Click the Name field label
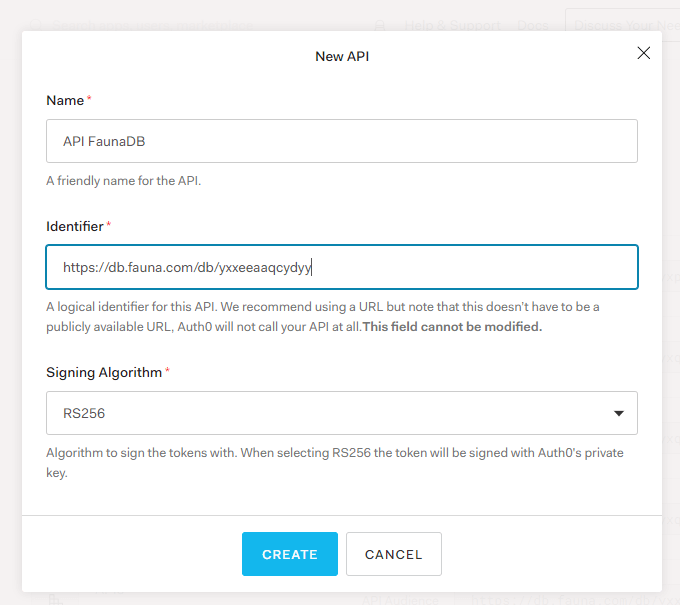 65,100
